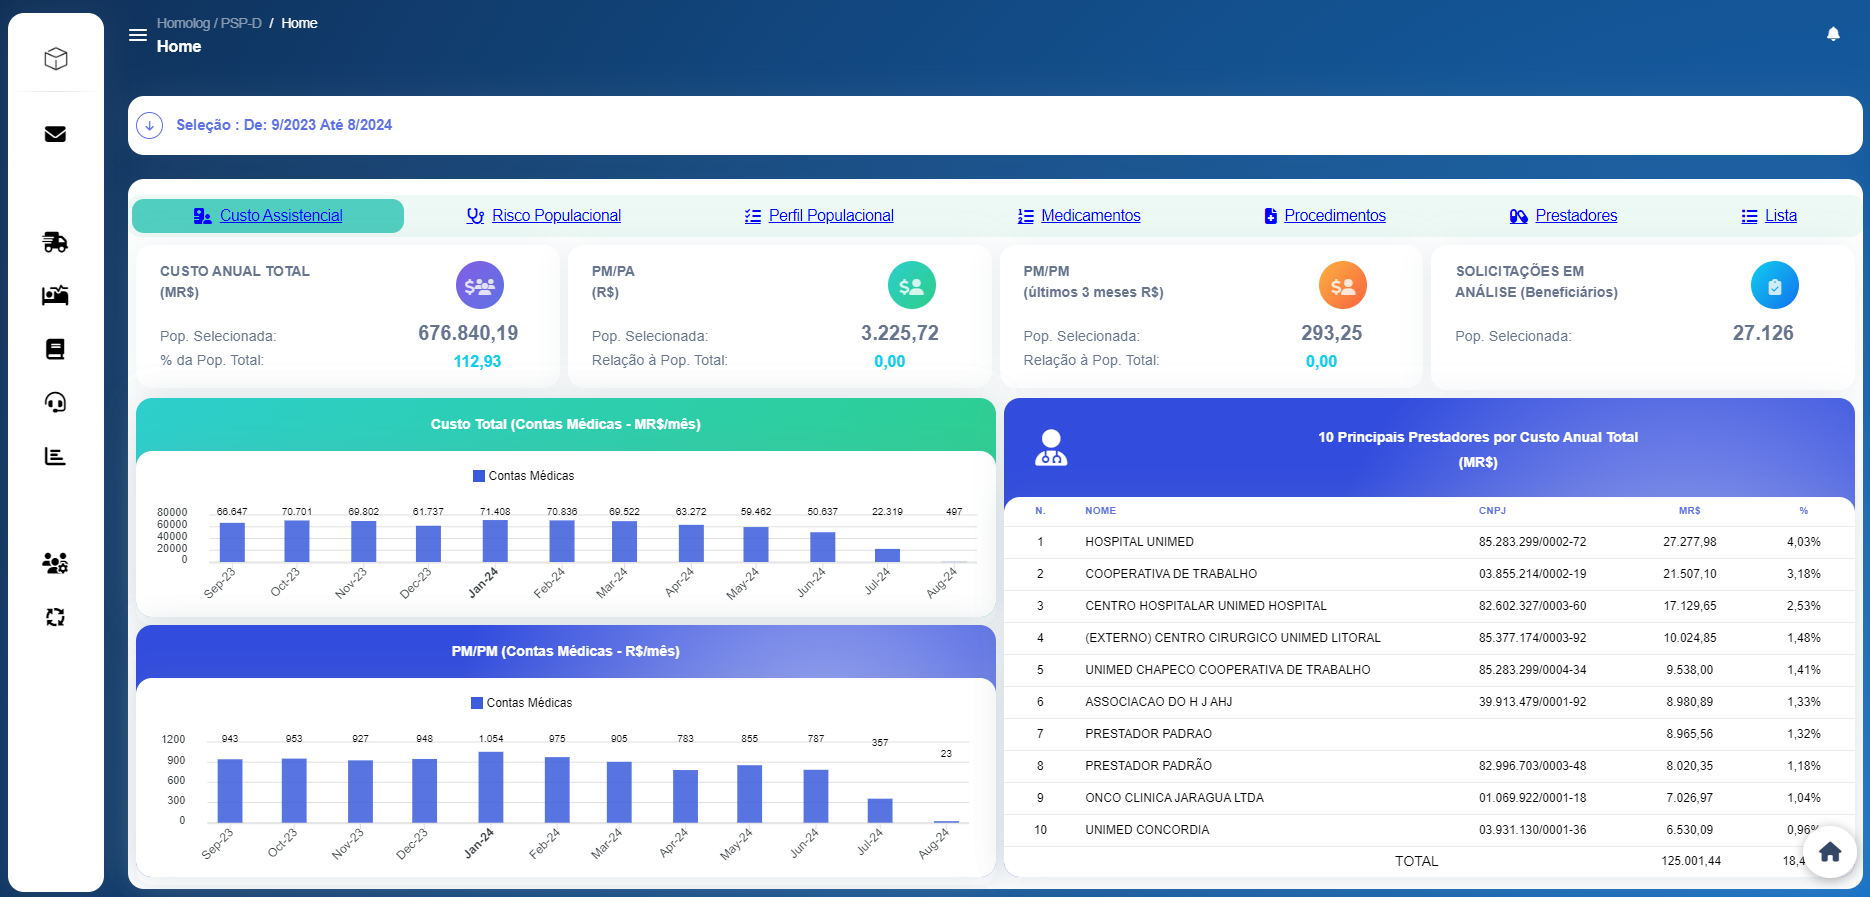The height and width of the screenshot is (897, 1870).
Task: Click the headset support icon
Action: point(56,402)
